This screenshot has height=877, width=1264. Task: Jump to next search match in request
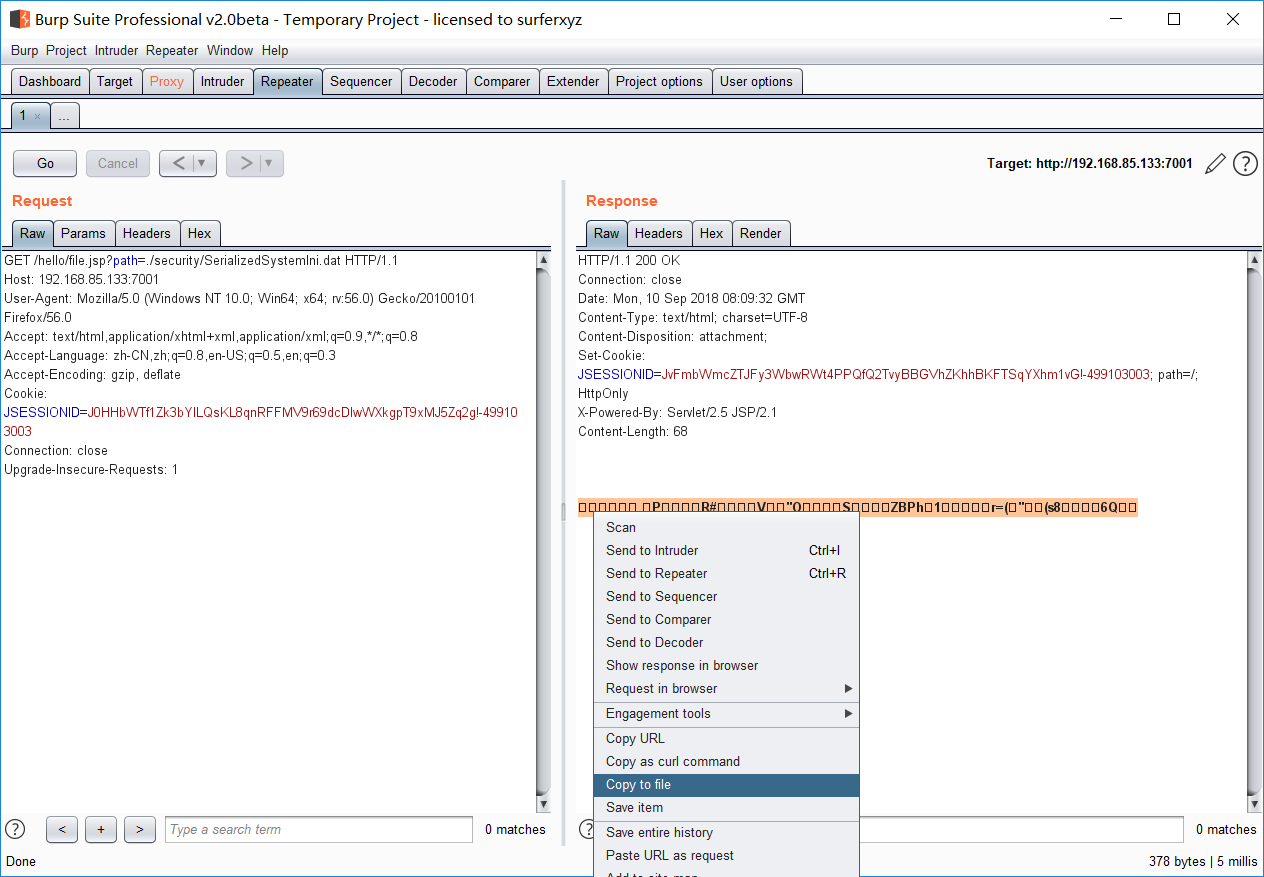pos(140,829)
